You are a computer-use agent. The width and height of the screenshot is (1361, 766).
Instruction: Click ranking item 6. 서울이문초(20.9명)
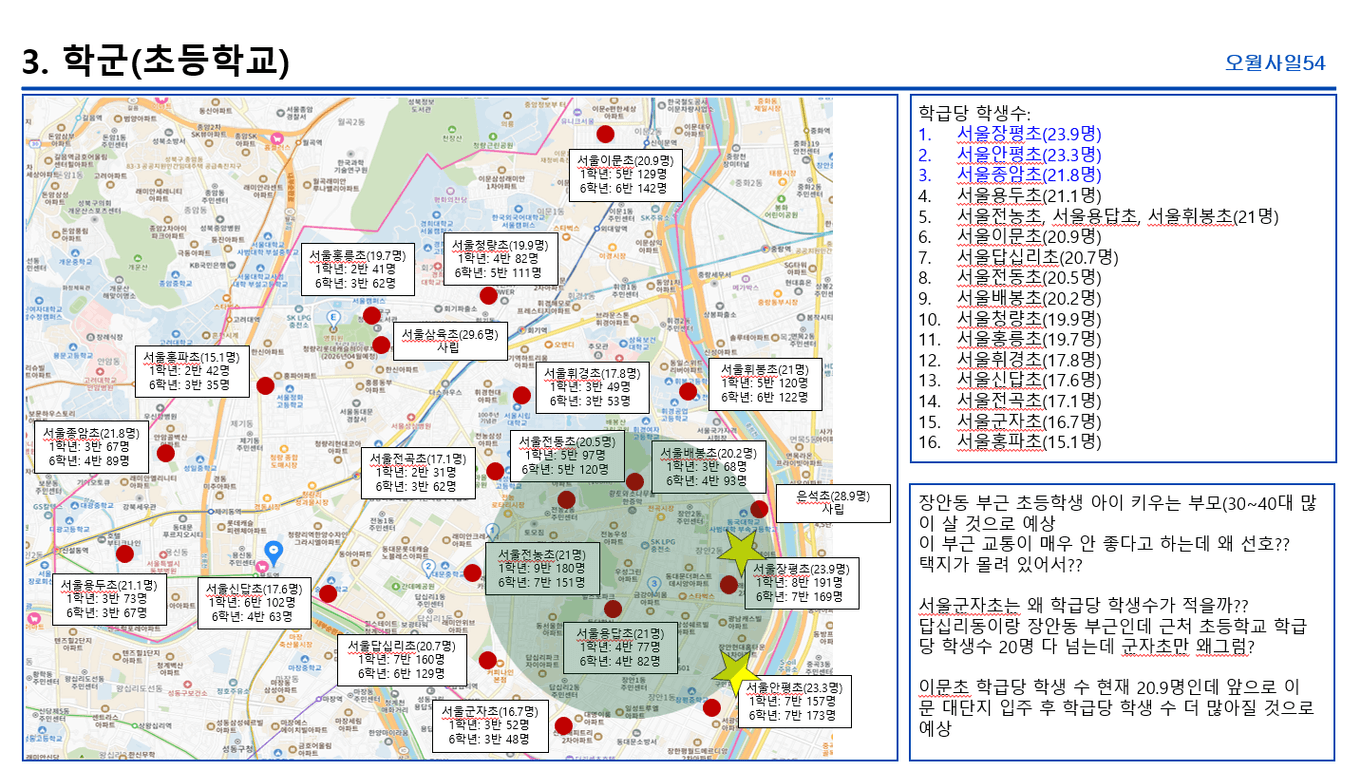click(x=1009, y=236)
